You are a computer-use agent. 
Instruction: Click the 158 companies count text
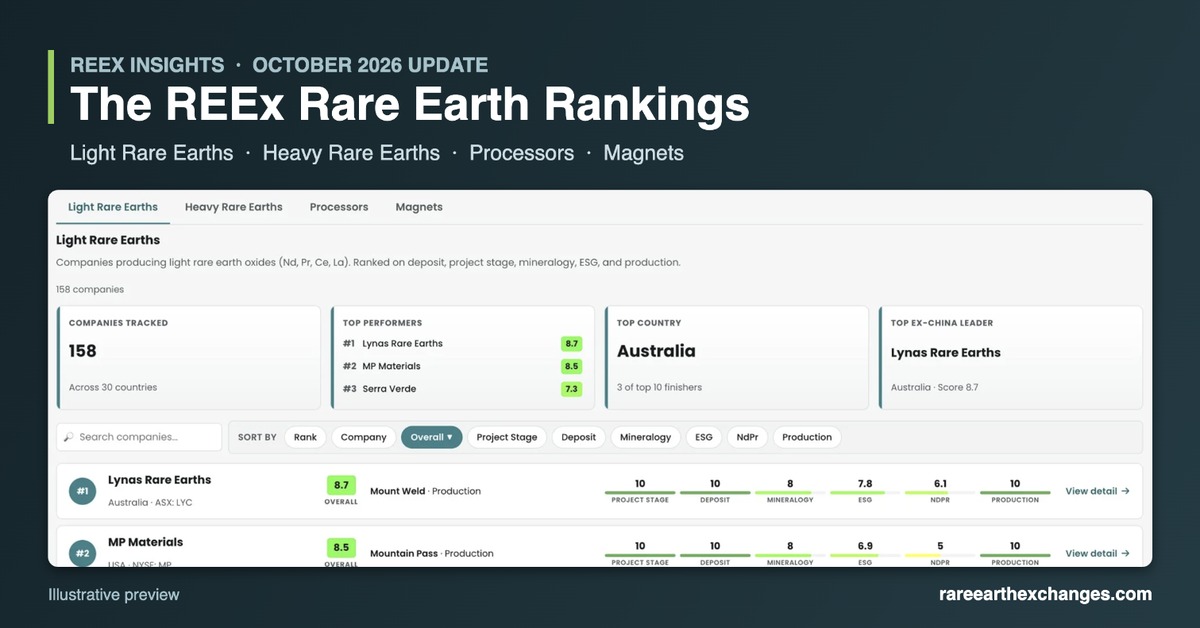(90, 289)
